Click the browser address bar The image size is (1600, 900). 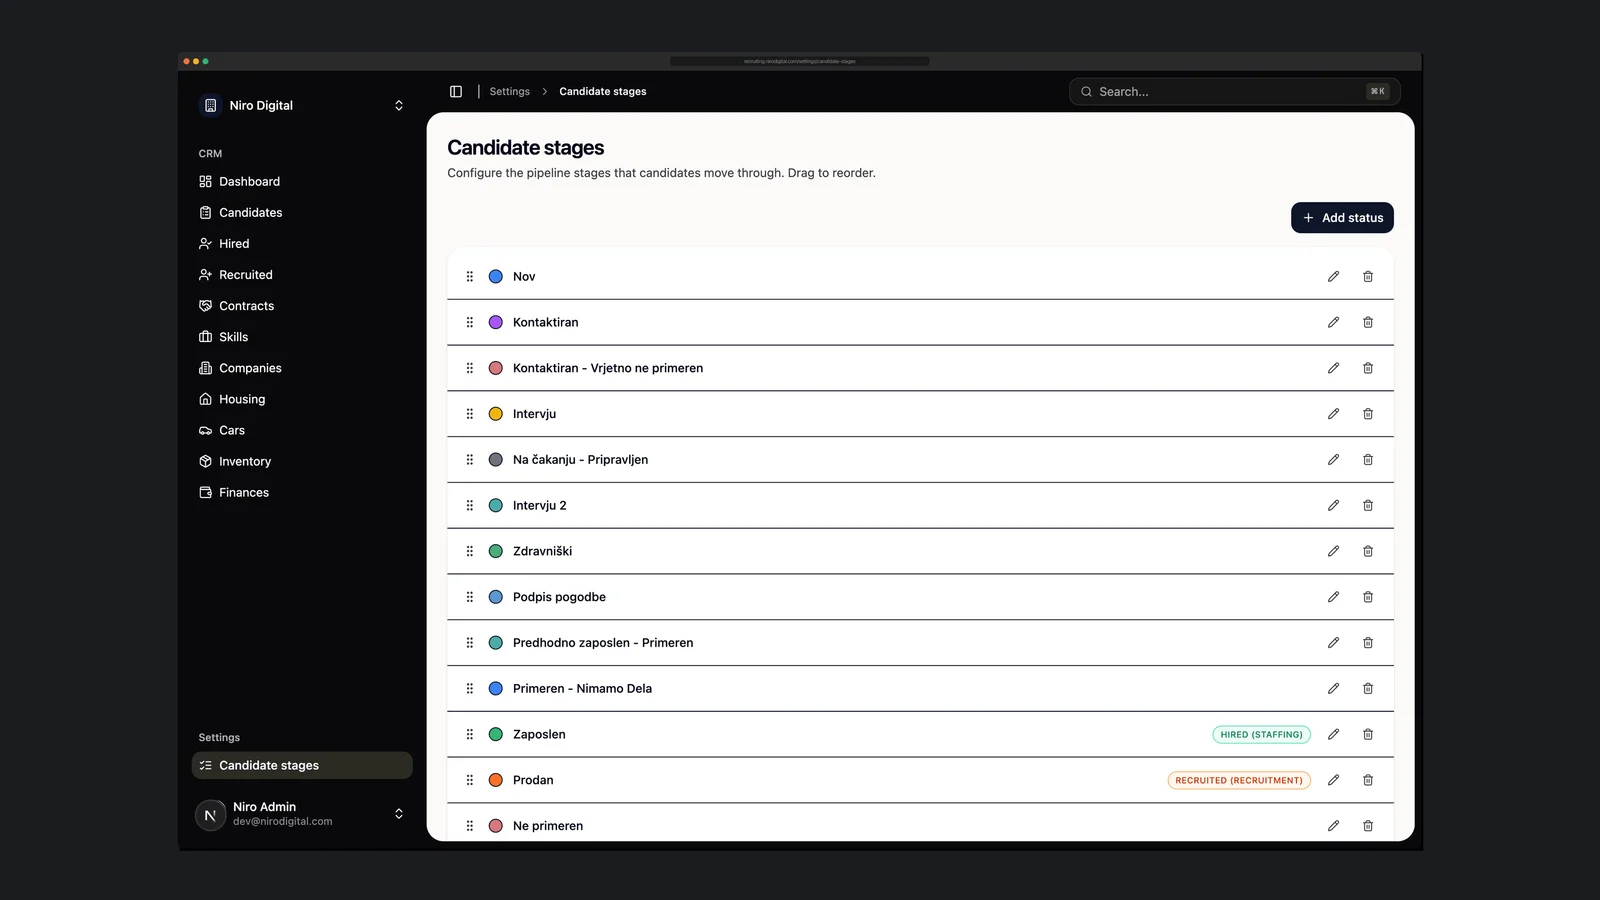800,61
